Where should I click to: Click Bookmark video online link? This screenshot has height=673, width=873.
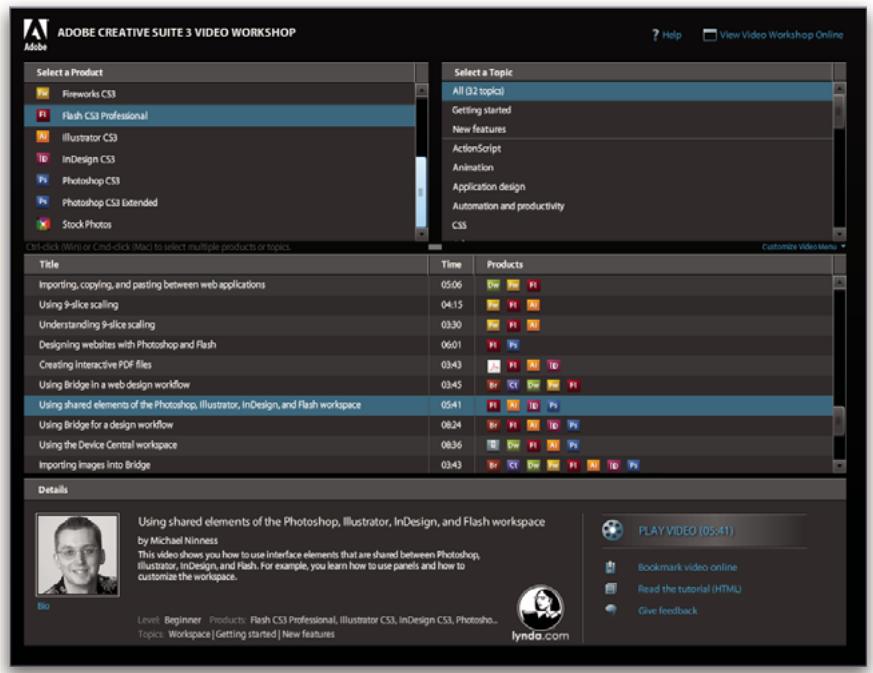pyautogui.click(x=687, y=567)
